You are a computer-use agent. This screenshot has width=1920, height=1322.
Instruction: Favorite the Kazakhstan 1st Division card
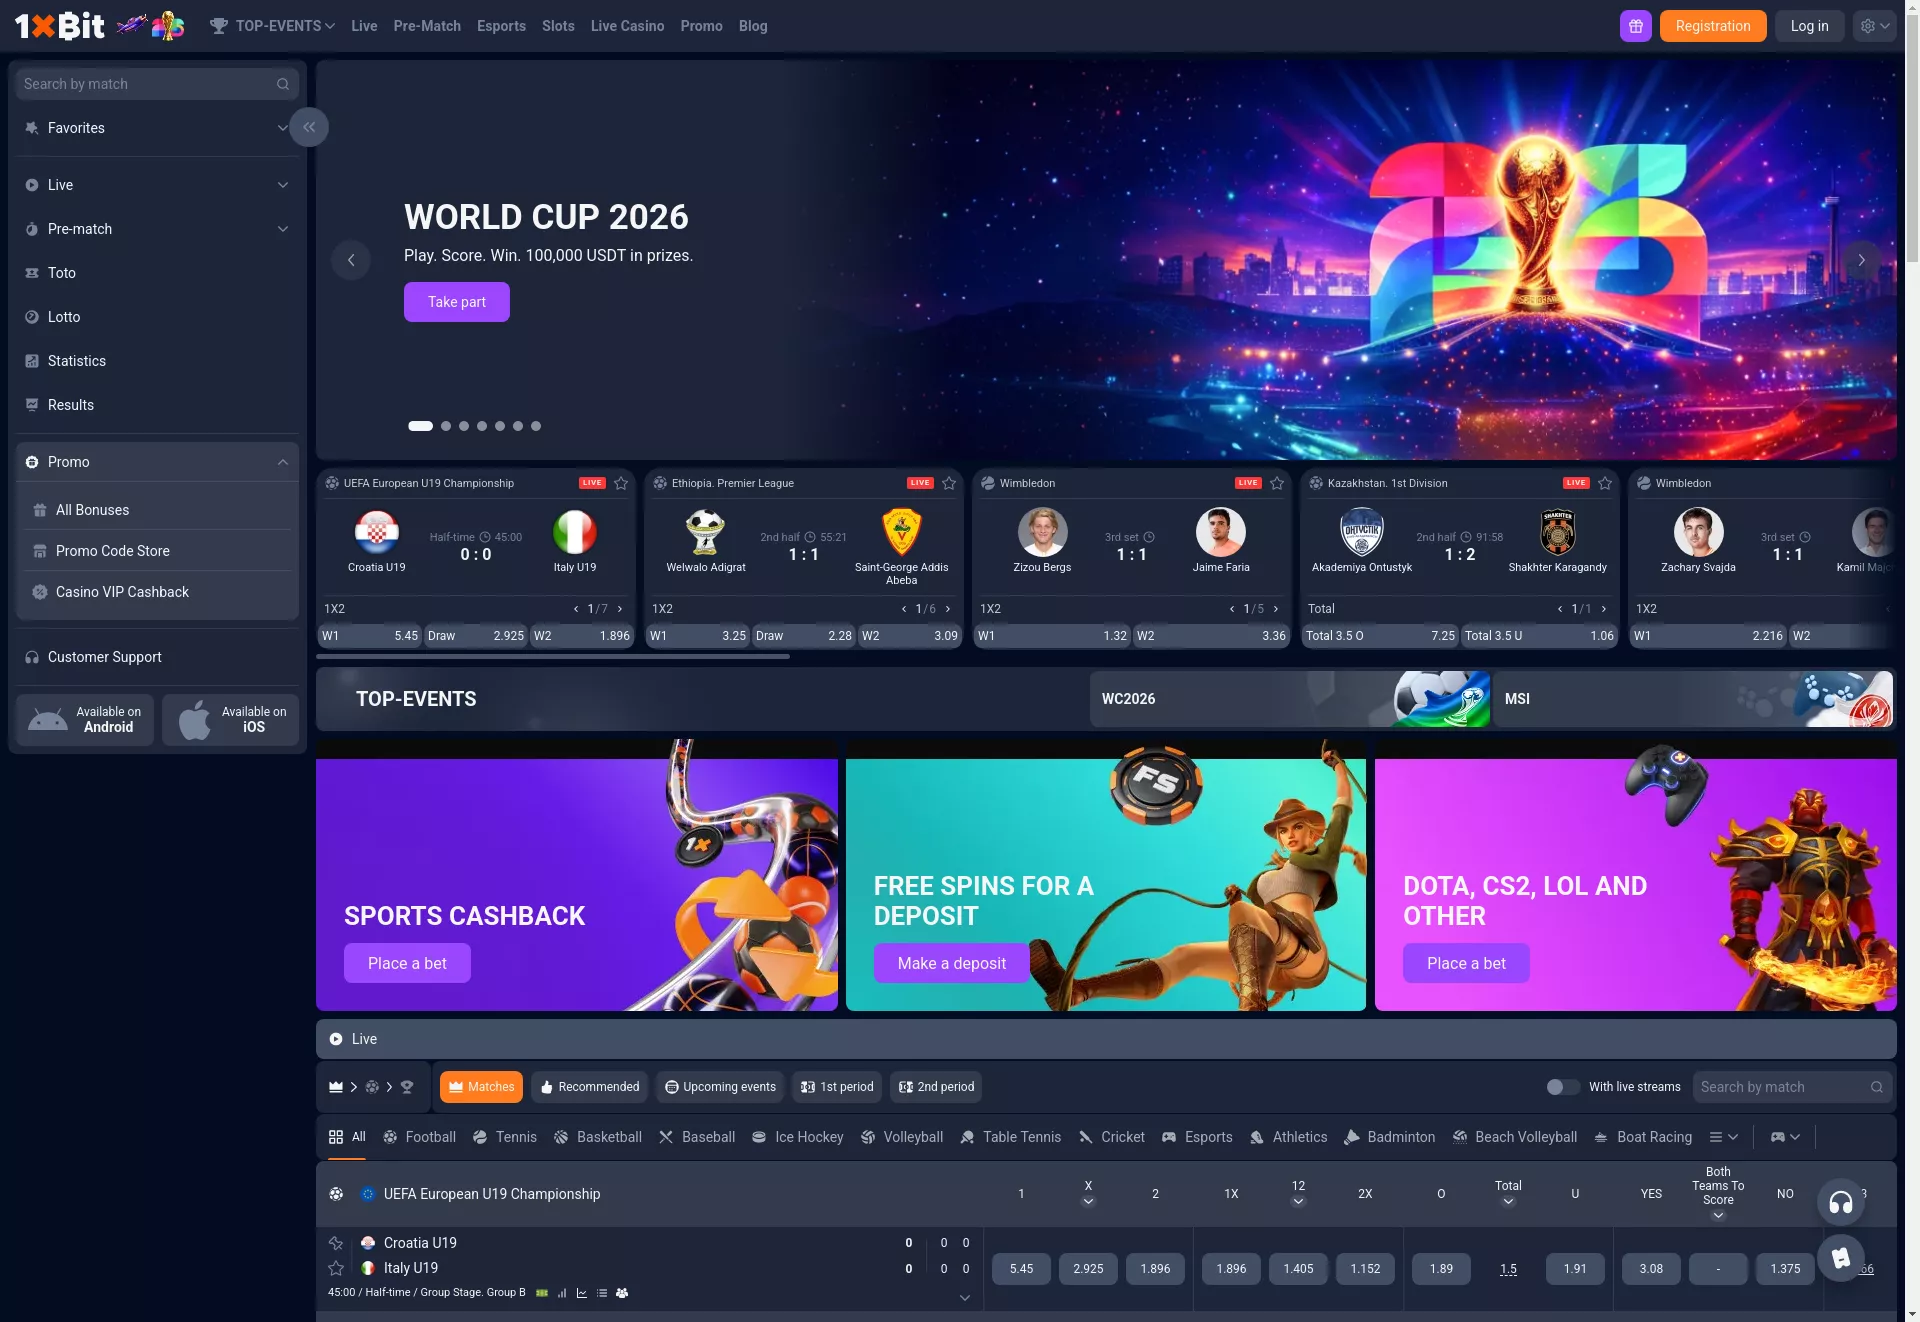point(1605,483)
